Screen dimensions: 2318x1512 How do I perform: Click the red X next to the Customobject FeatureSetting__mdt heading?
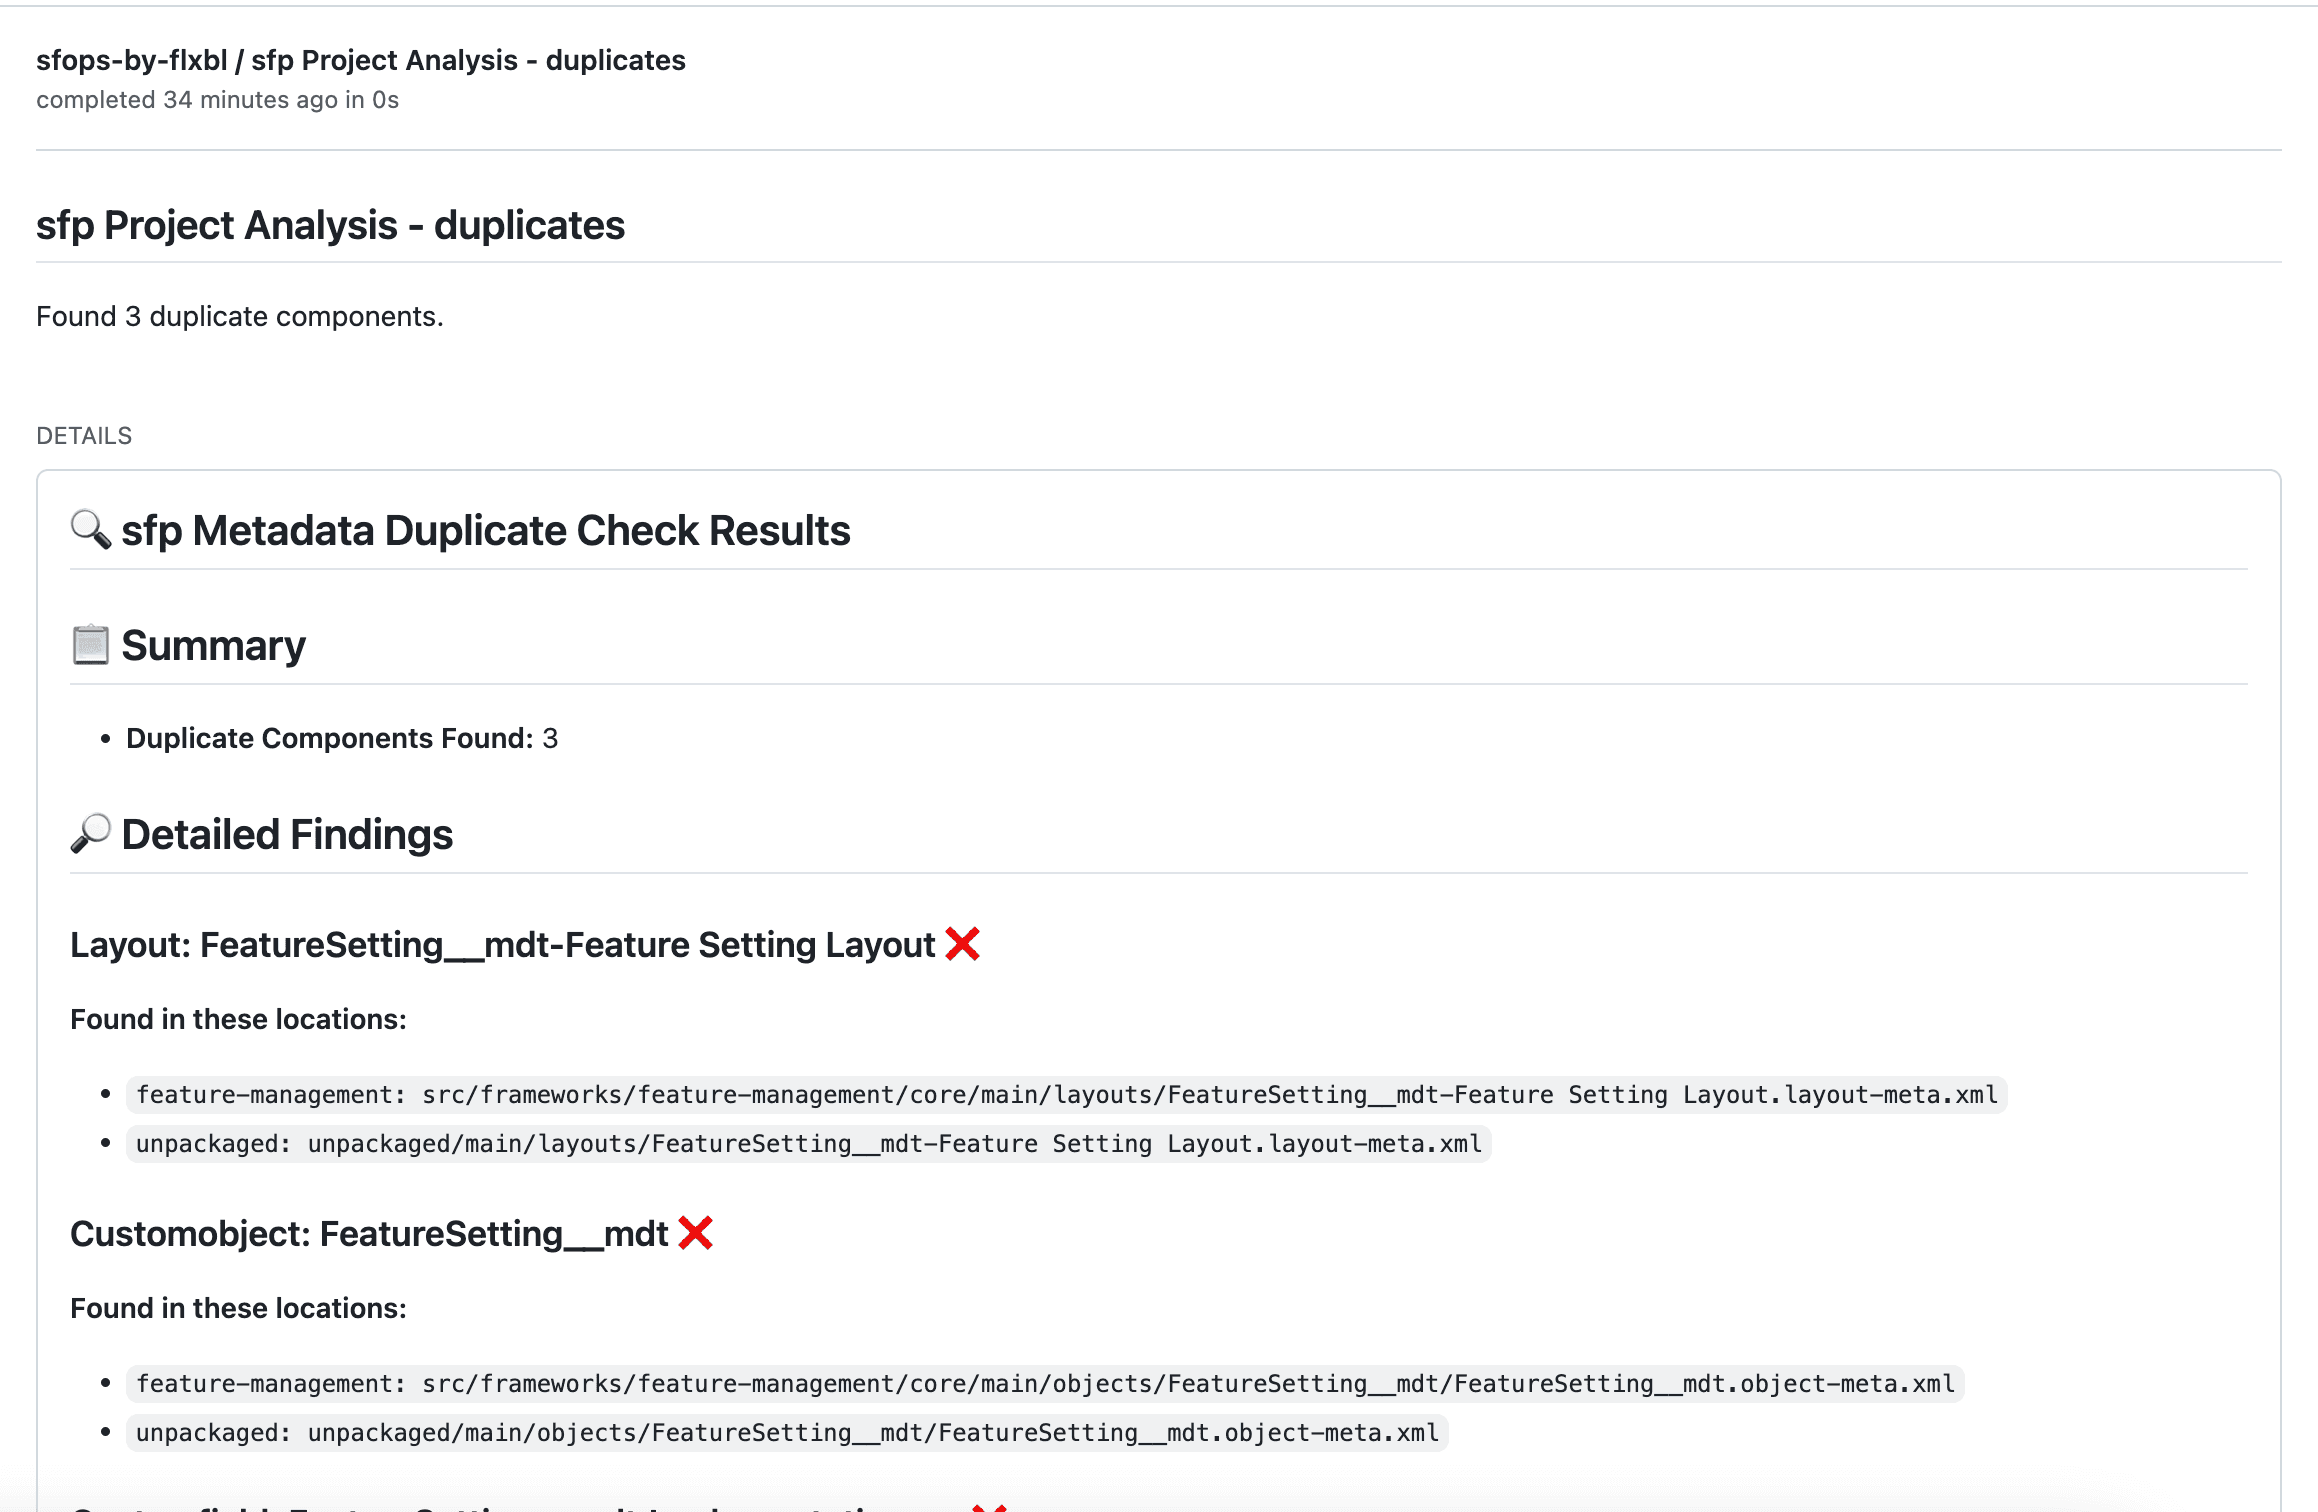(x=695, y=1233)
